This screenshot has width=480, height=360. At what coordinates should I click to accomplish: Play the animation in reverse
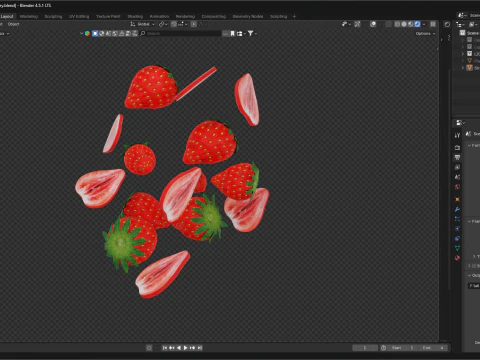pyautogui.click(x=179, y=348)
